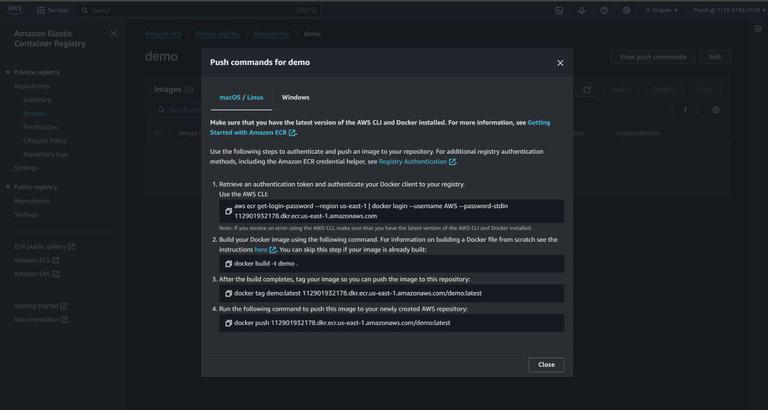
Task: Click the Close button in dialog
Action: tap(546, 364)
